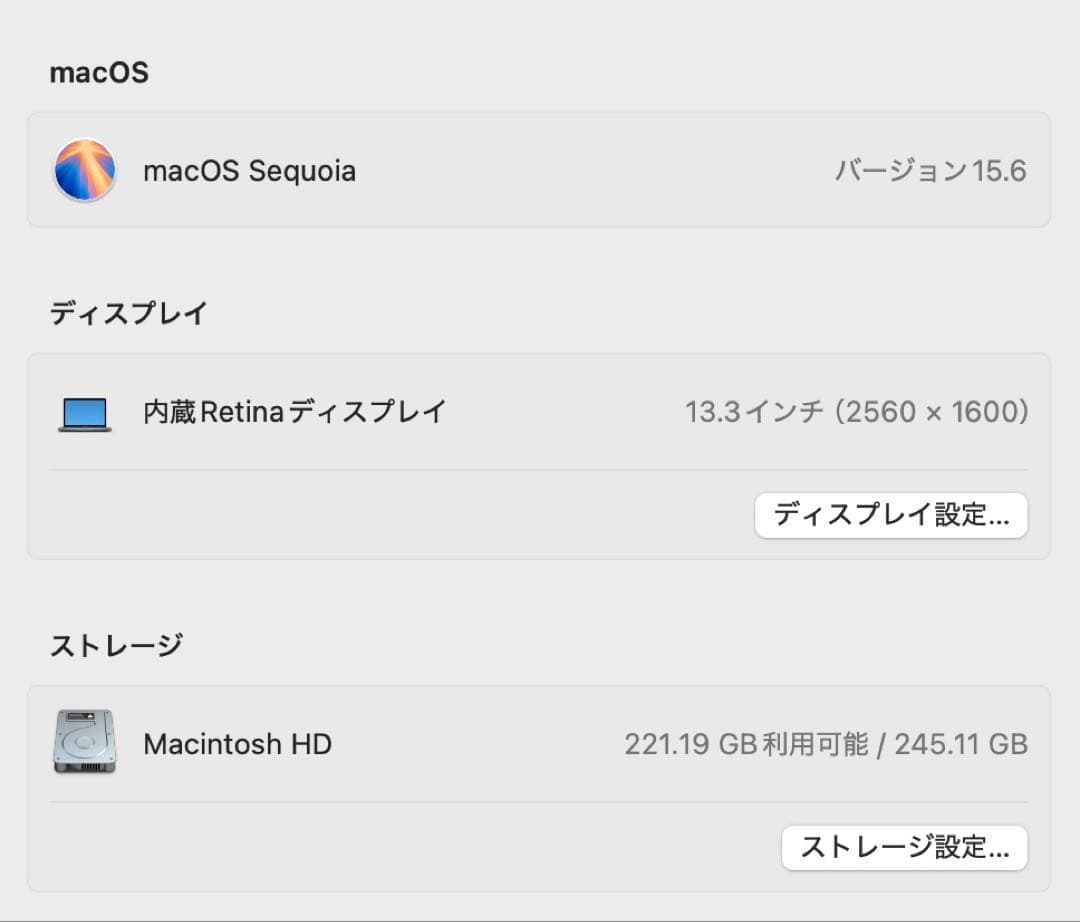The height and width of the screenshot is (922, 1080).
Task: Open ディスプレイ設定 (Display Settings)
Action: [891, 515]
